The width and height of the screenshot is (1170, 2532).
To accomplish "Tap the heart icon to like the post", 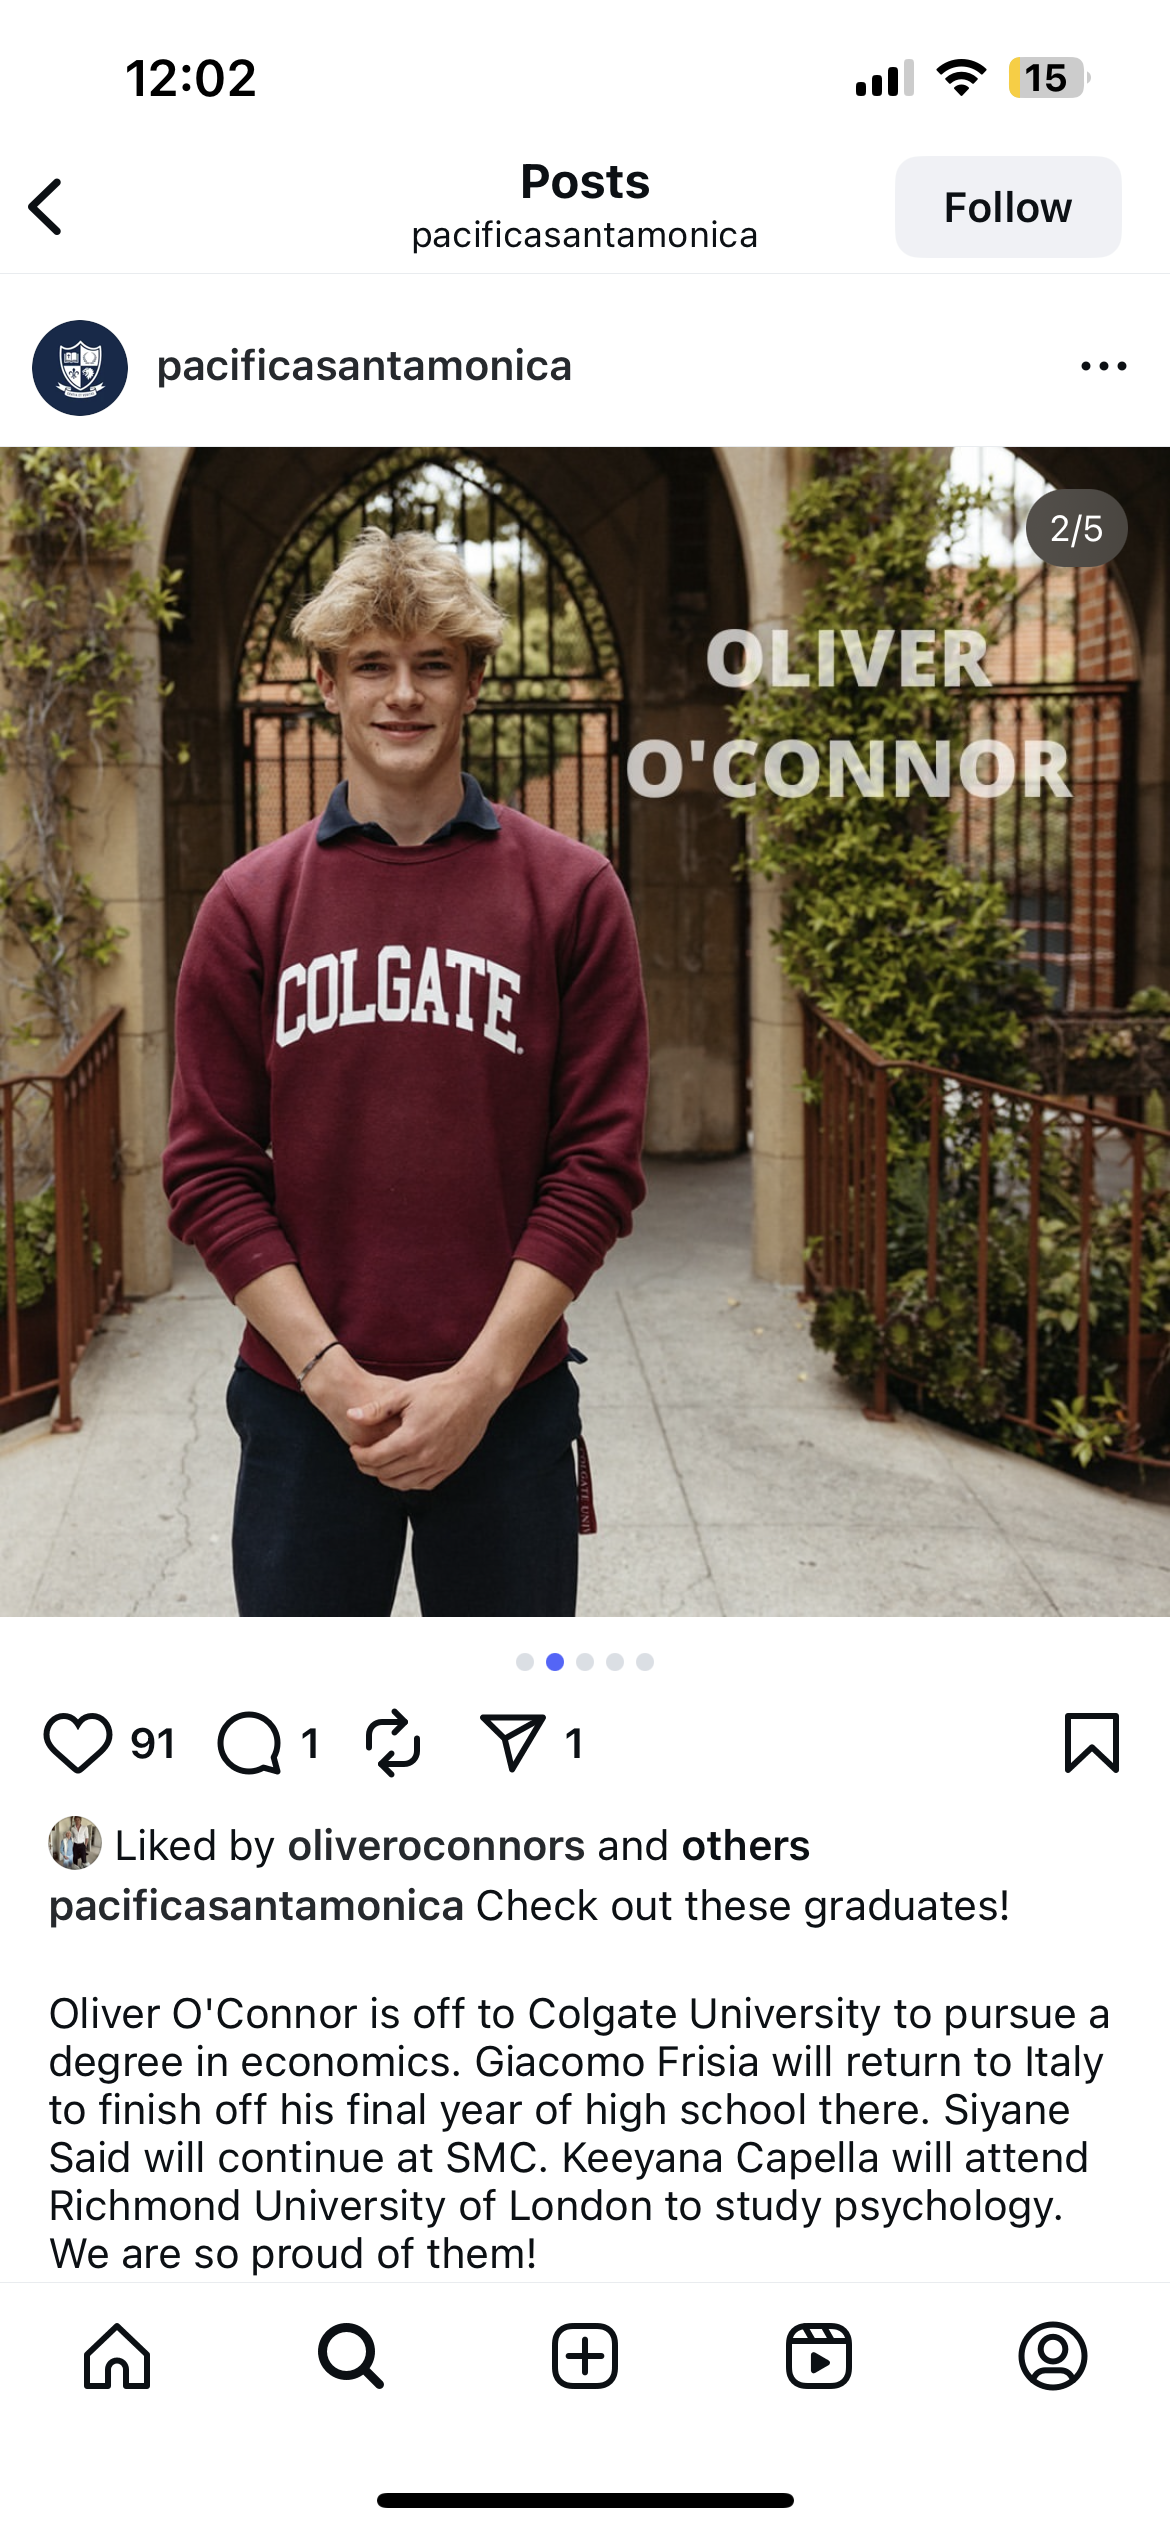I will coord(77,1743).
